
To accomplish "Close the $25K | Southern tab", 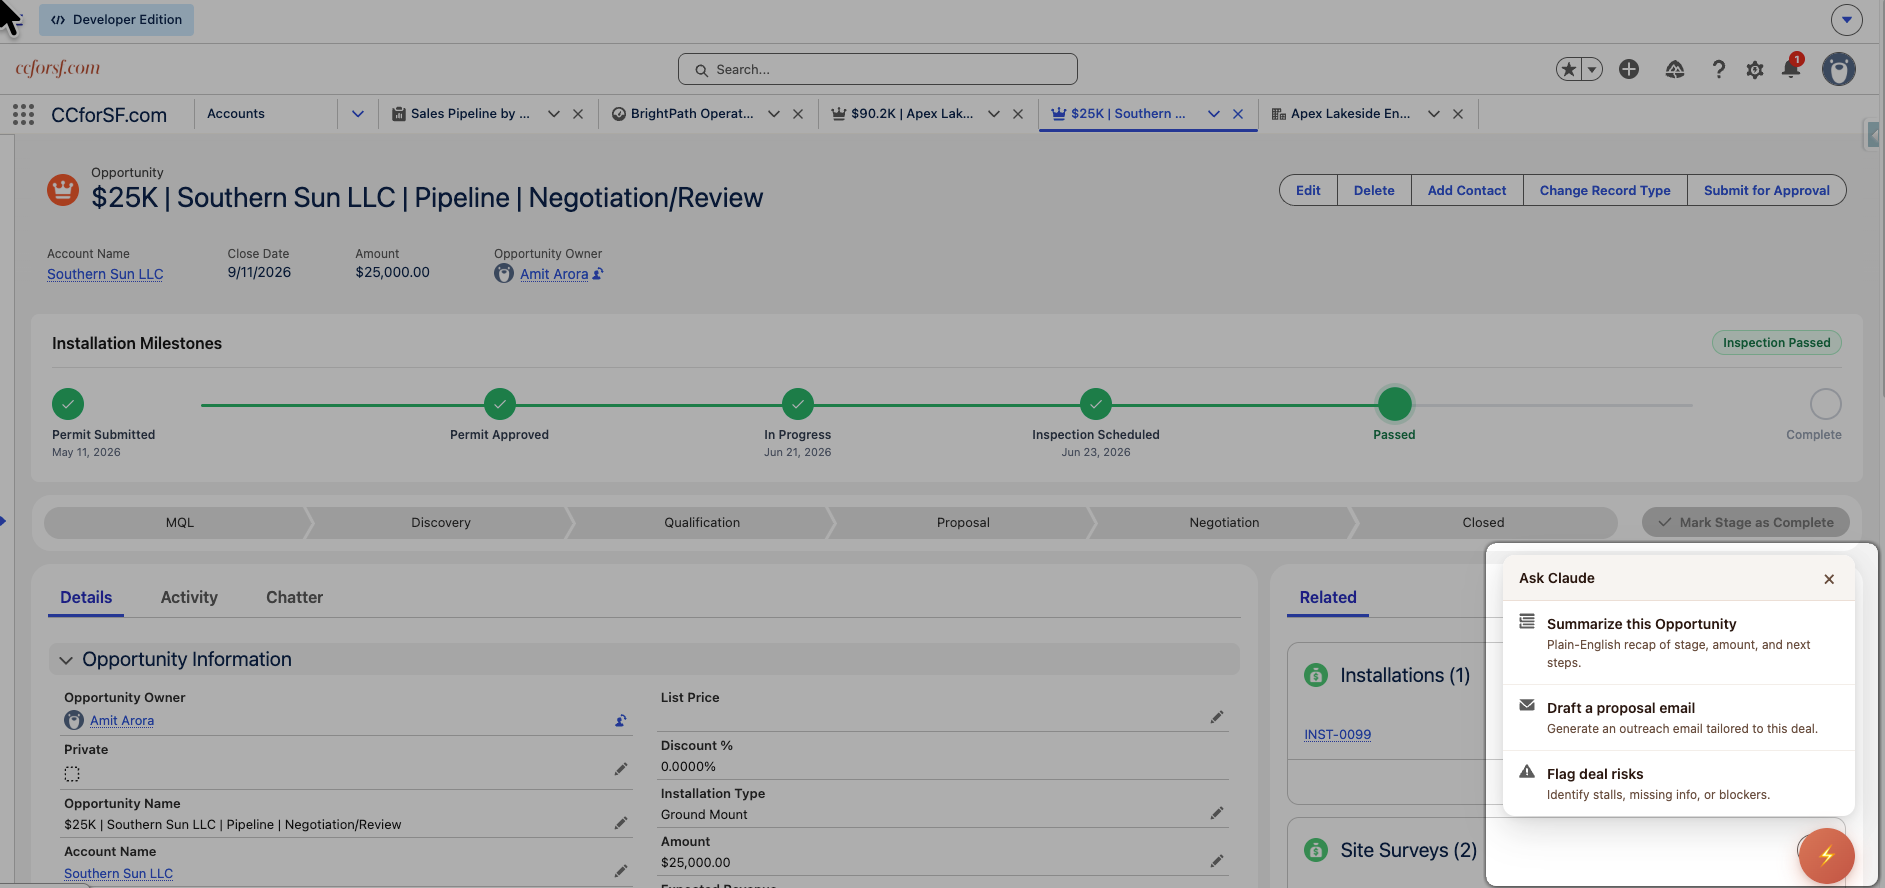I will coord(1238,114).
